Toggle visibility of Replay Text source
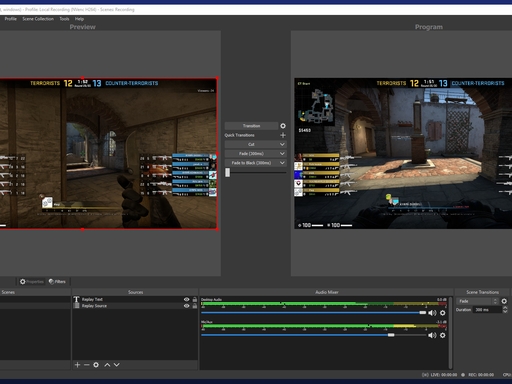 pos(186,299)
